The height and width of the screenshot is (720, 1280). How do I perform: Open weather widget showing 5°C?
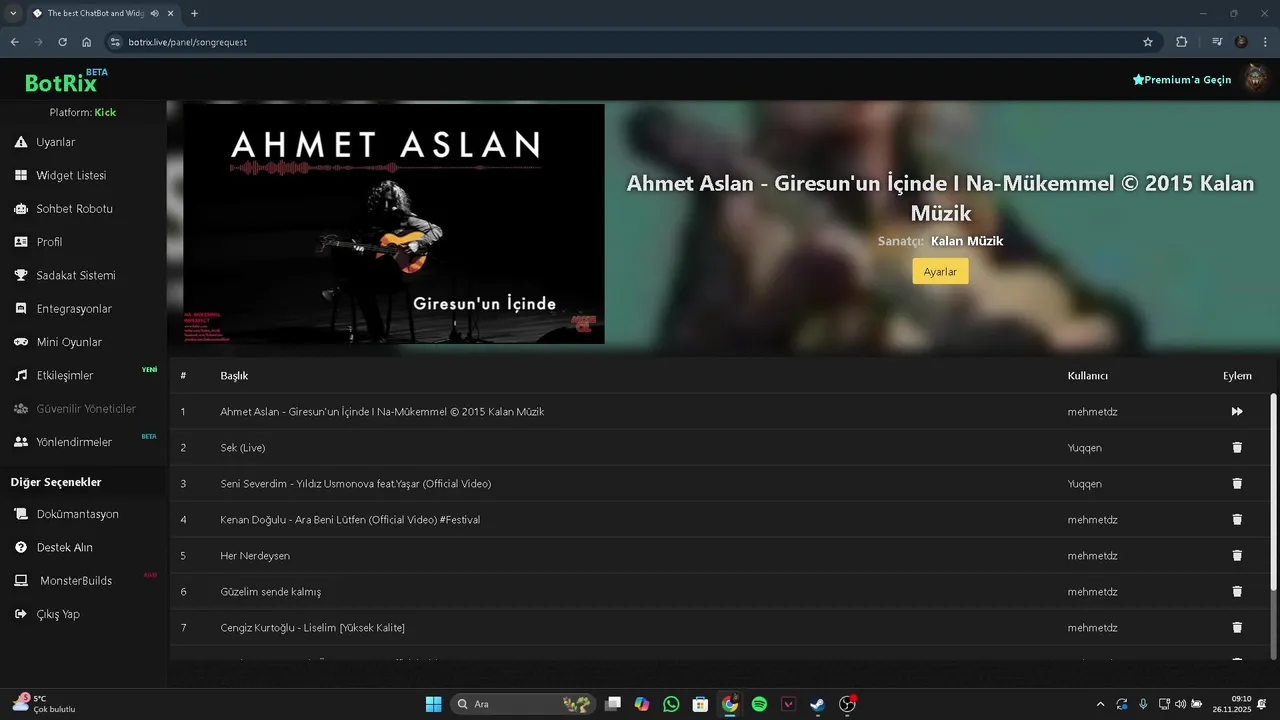coord(42,704)
